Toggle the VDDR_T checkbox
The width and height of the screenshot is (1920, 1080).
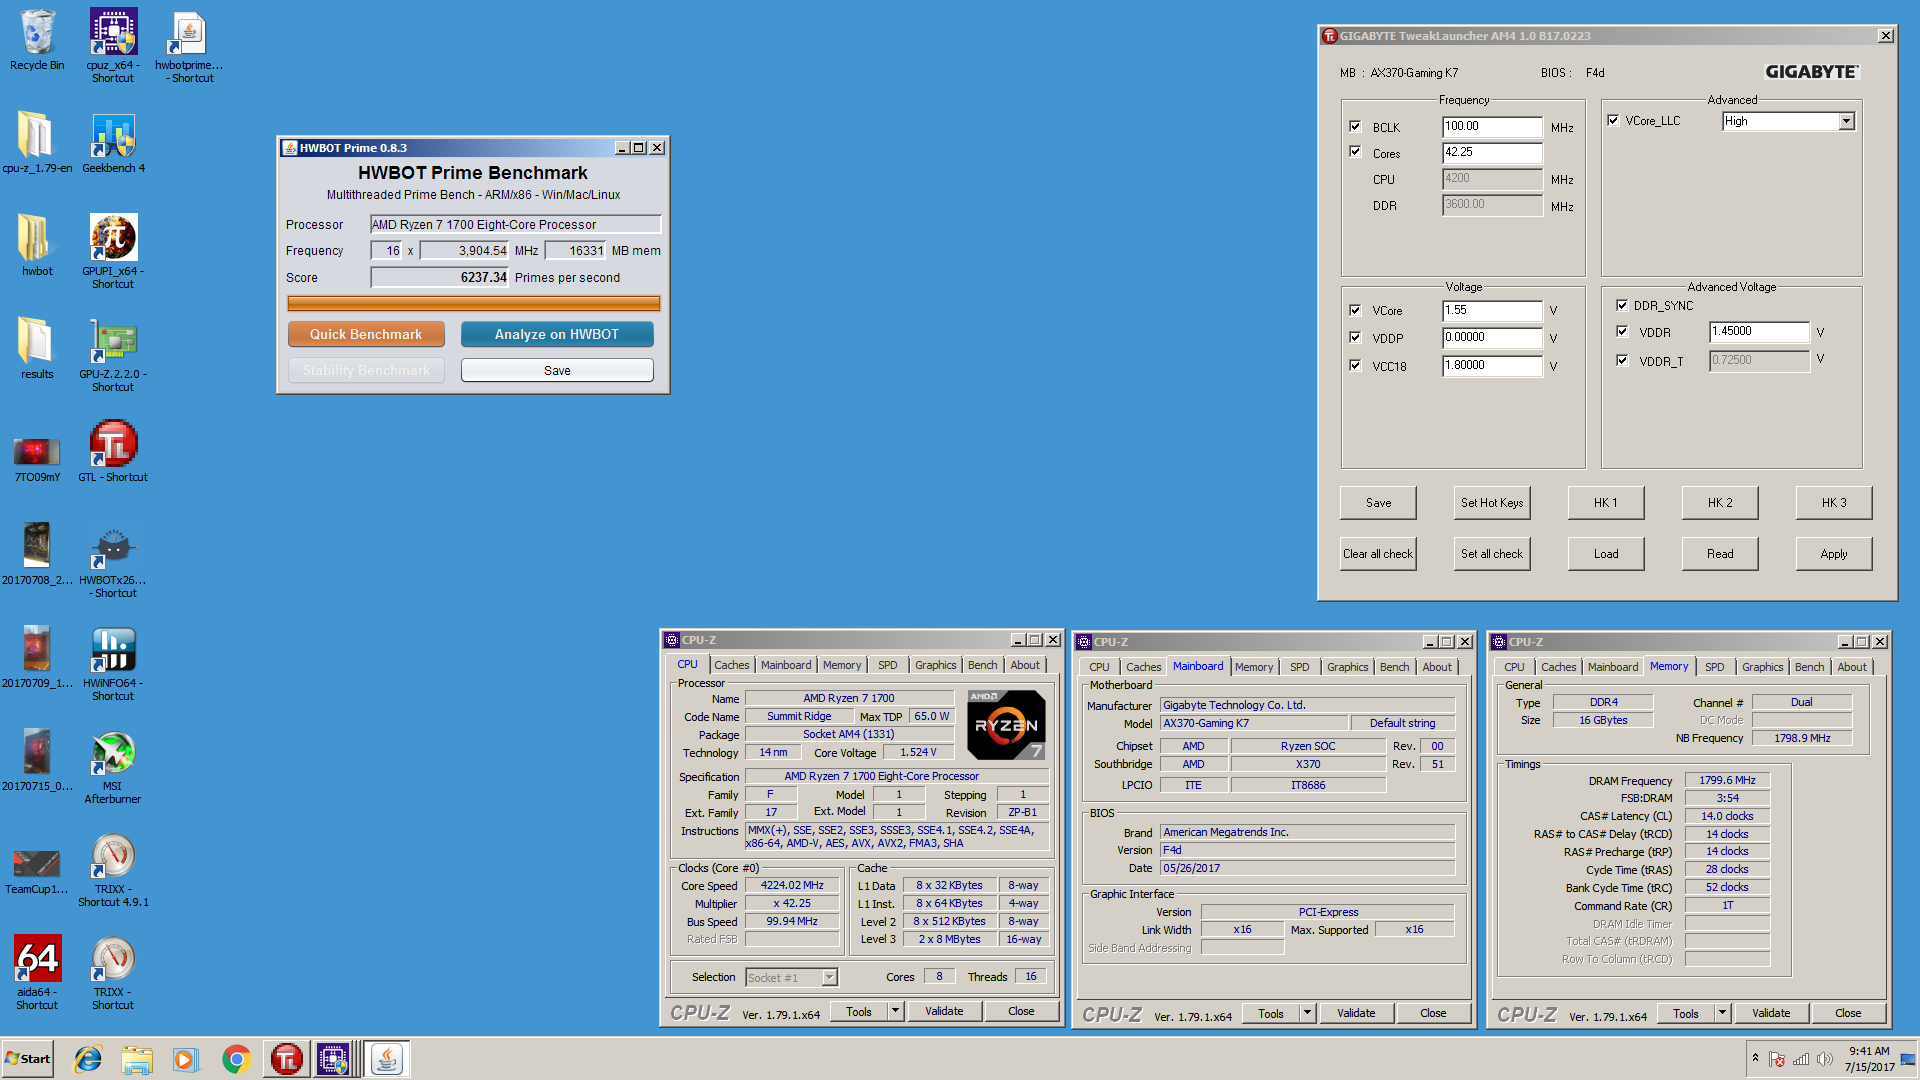[1622, 360]
